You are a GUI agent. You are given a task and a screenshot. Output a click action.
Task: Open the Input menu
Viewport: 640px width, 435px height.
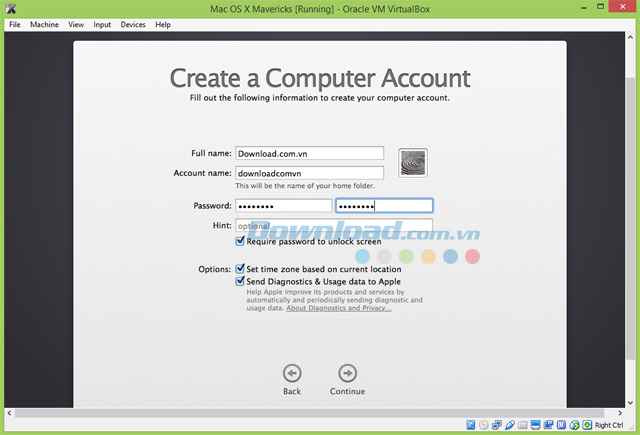(x=102, y=24)
